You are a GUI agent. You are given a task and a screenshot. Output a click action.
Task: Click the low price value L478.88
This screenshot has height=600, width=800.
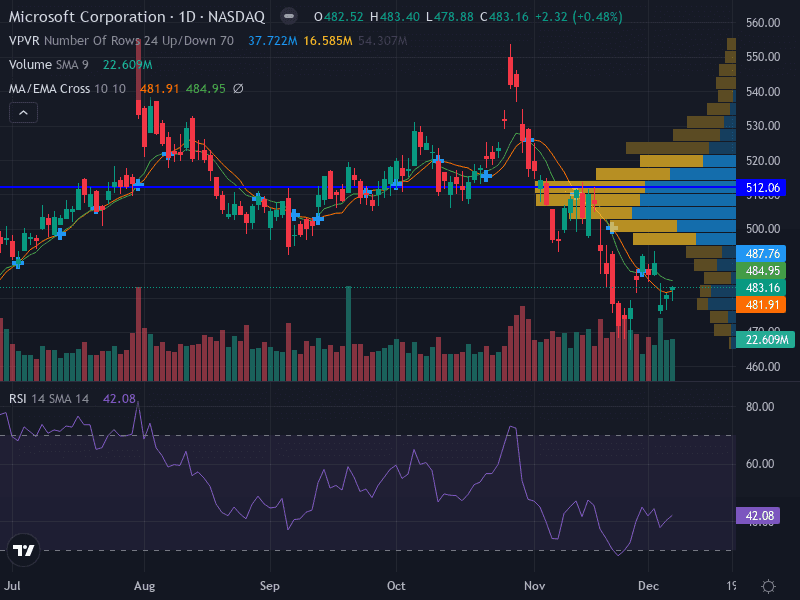tap(449, 17)
